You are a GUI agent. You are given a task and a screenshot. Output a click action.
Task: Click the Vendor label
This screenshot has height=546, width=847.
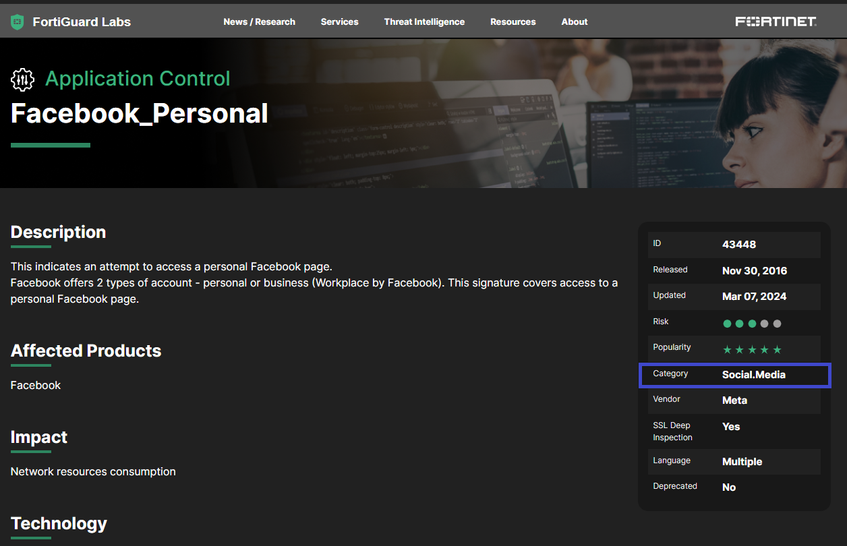point(667,399)
